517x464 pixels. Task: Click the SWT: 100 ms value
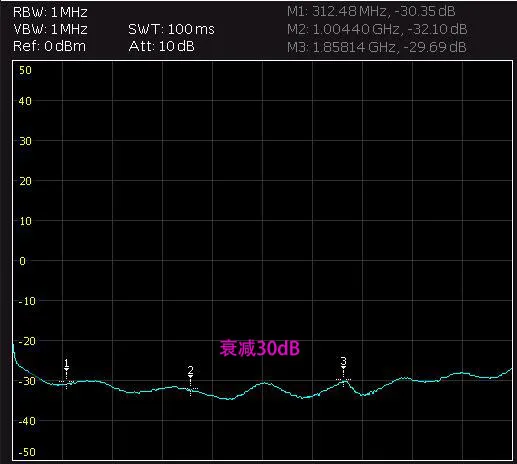point(171,29)
